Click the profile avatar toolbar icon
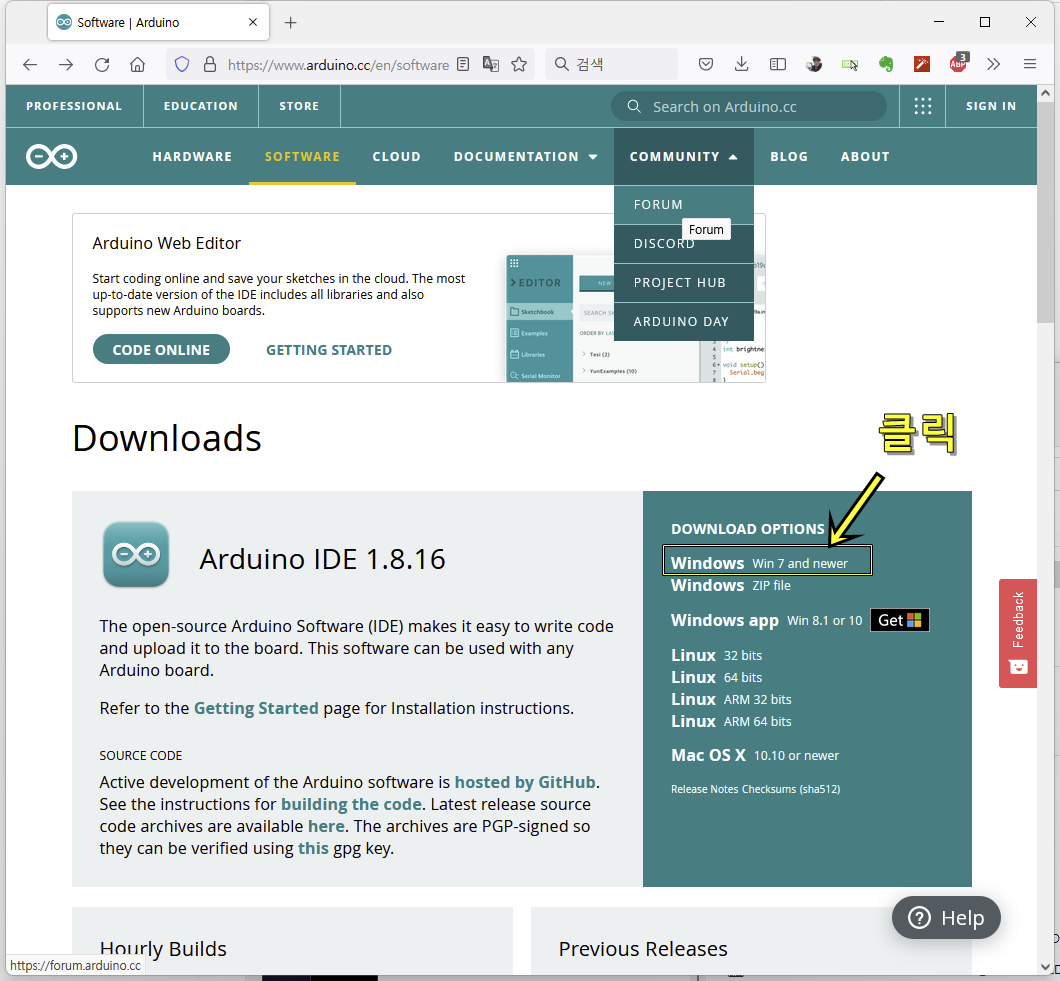Screen dimensions: 1060x981 pos(814,64)
